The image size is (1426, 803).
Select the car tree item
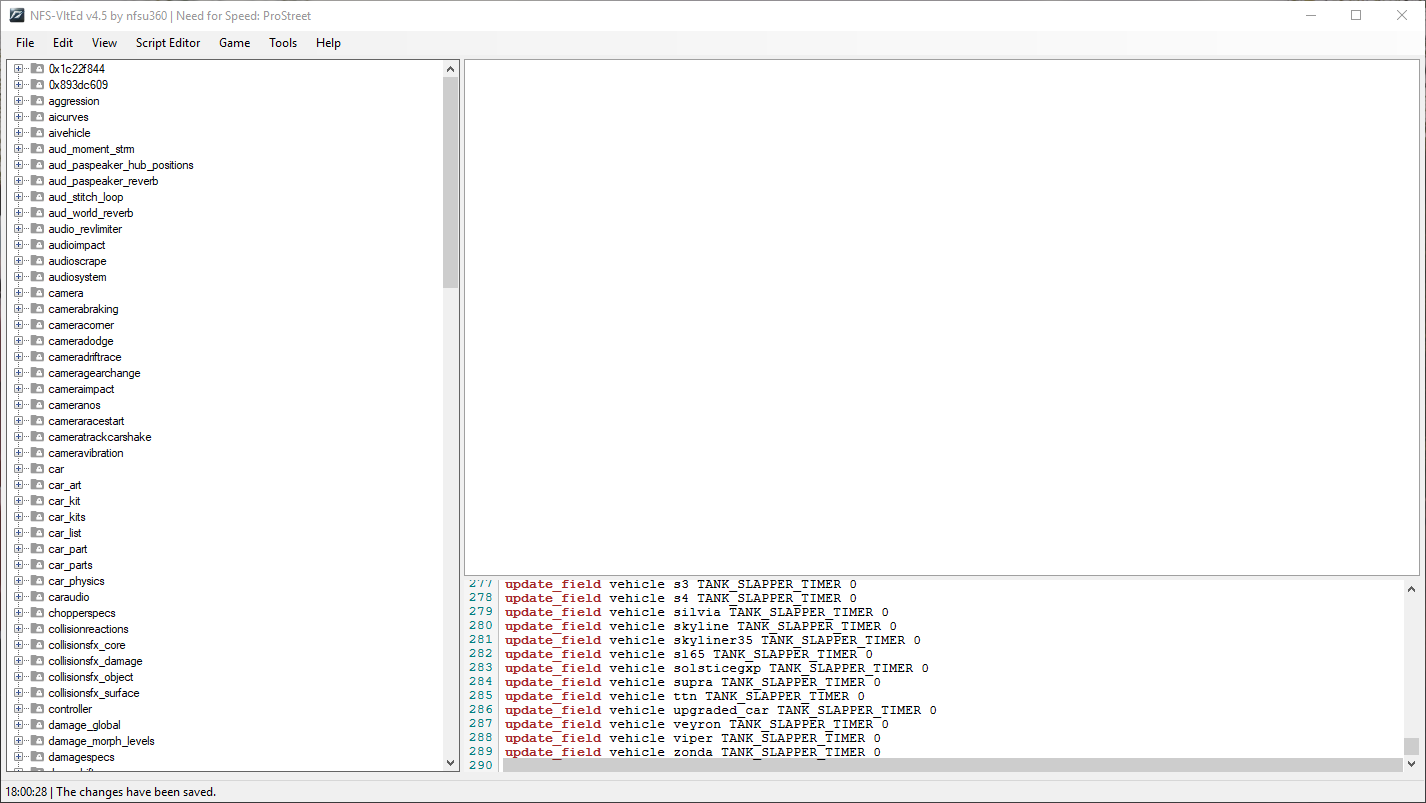(56, 469)
